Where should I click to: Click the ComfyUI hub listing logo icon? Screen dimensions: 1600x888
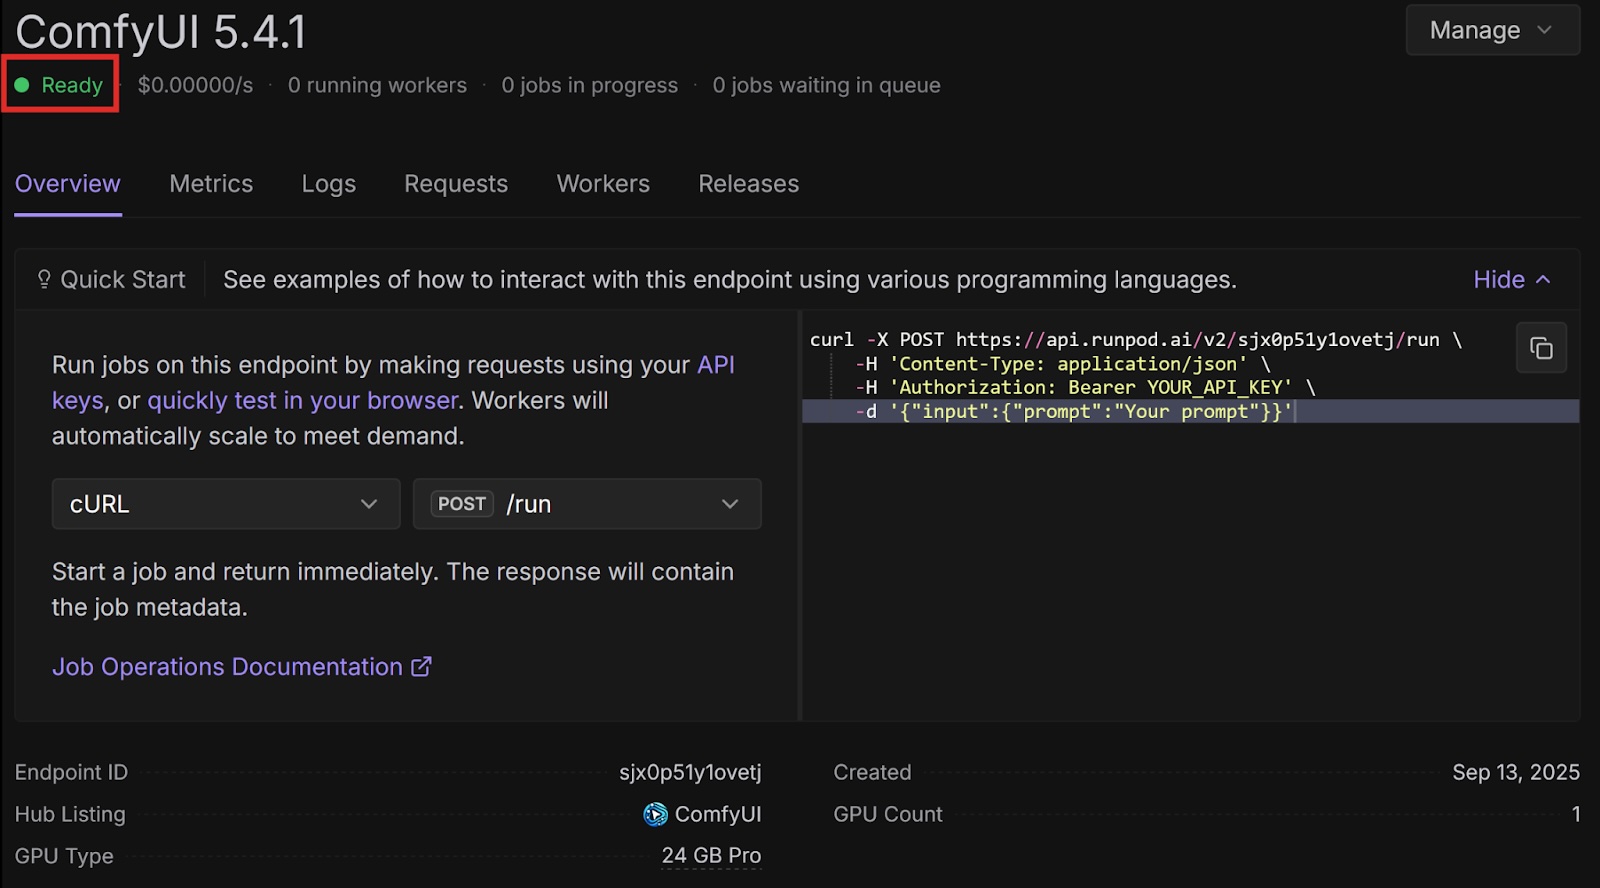coord(655,814)
